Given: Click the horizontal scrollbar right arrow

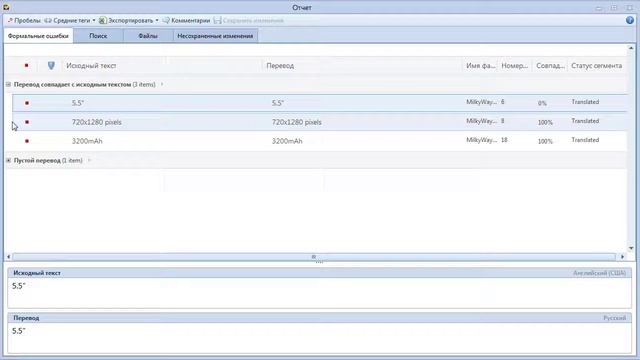Looking at the screenshot, I should [x=622, y=257].
